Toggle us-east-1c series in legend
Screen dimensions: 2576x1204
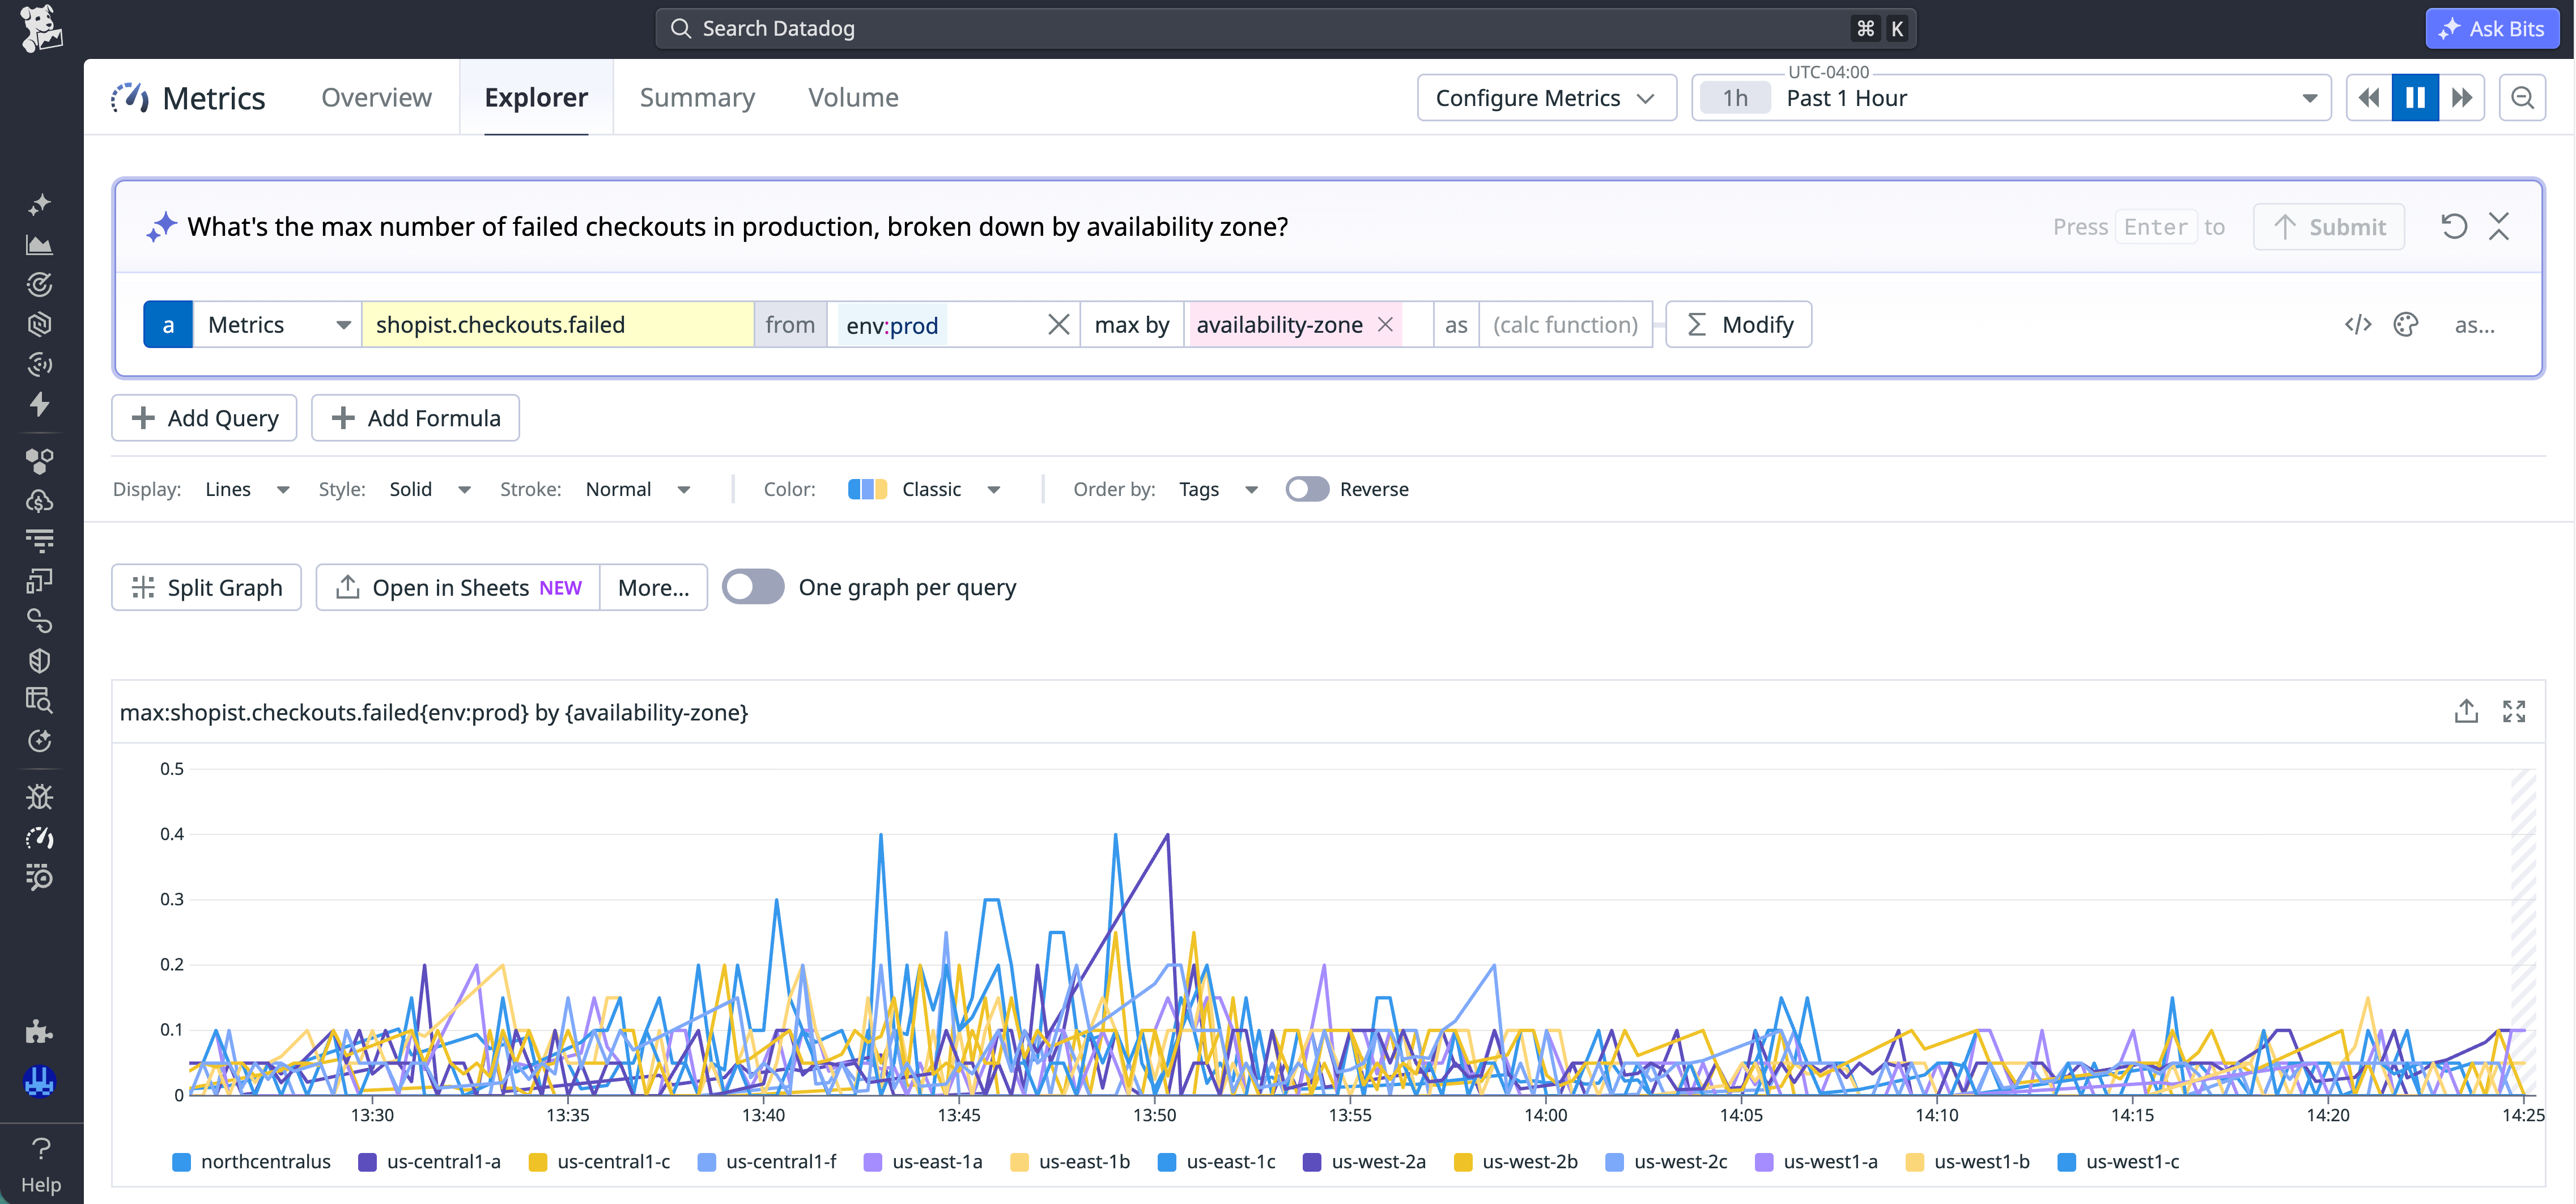click(x=1217, y=1161)
